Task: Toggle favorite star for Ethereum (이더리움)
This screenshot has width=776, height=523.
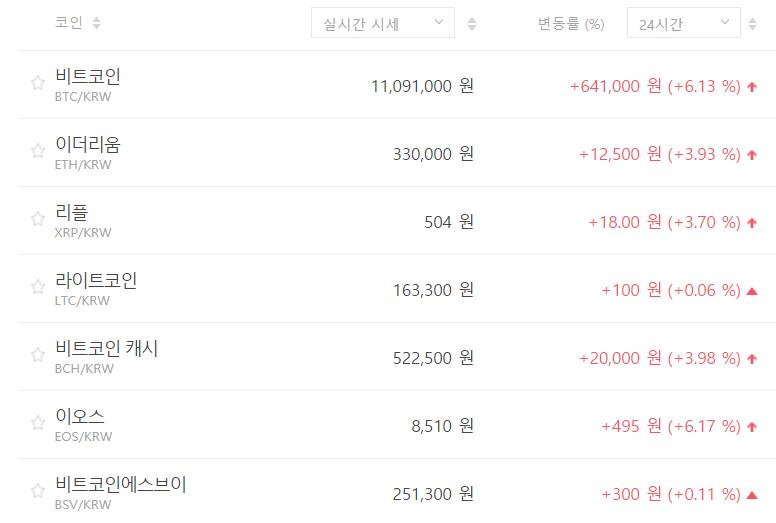Action: point(38,151)
